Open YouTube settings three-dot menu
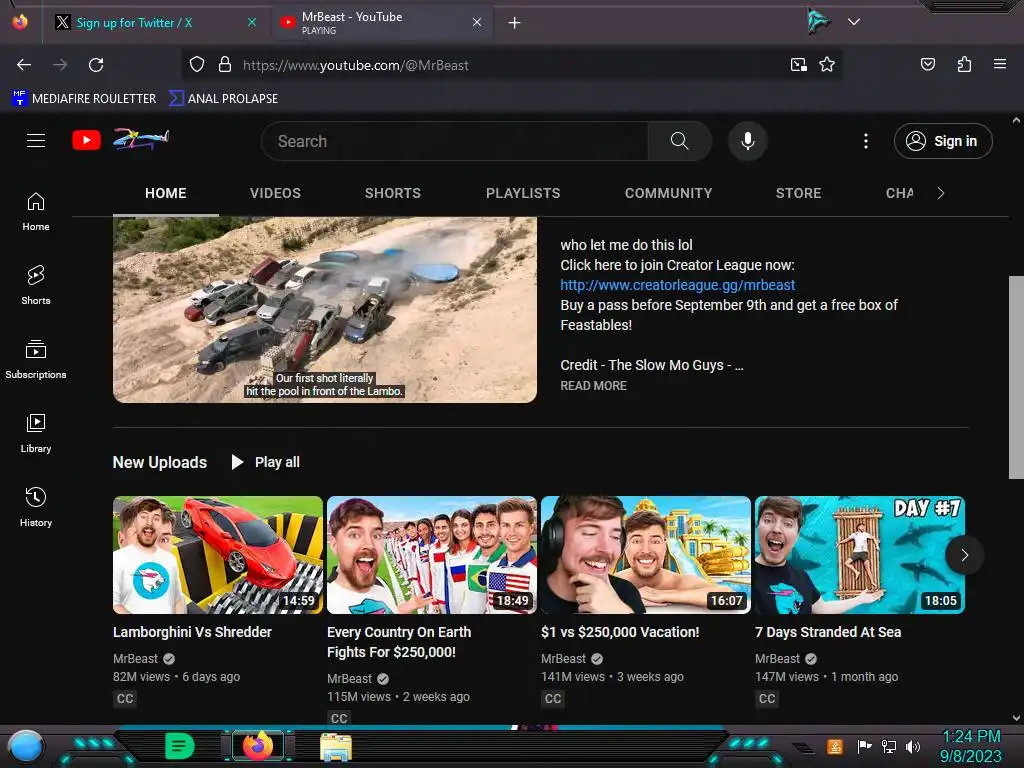The height and width of the screenshot is (768, 1024). [866, 141]
